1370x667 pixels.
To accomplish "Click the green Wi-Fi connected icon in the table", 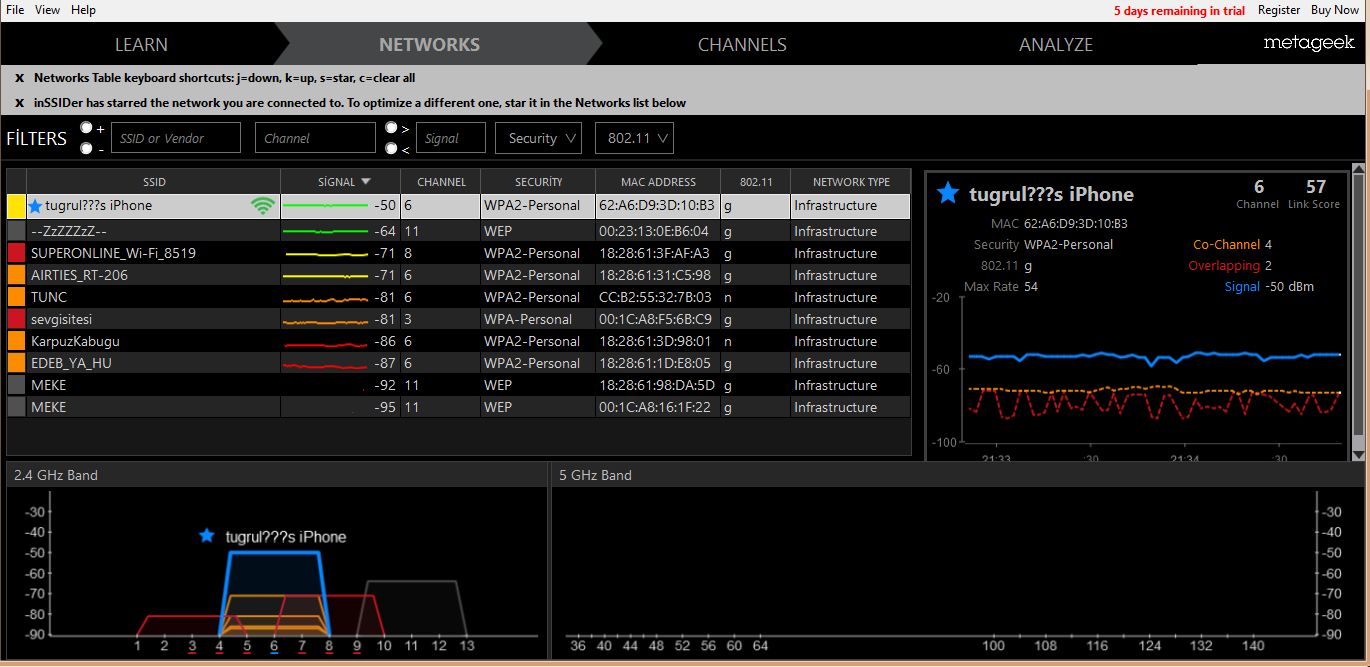I will [263, 205].
